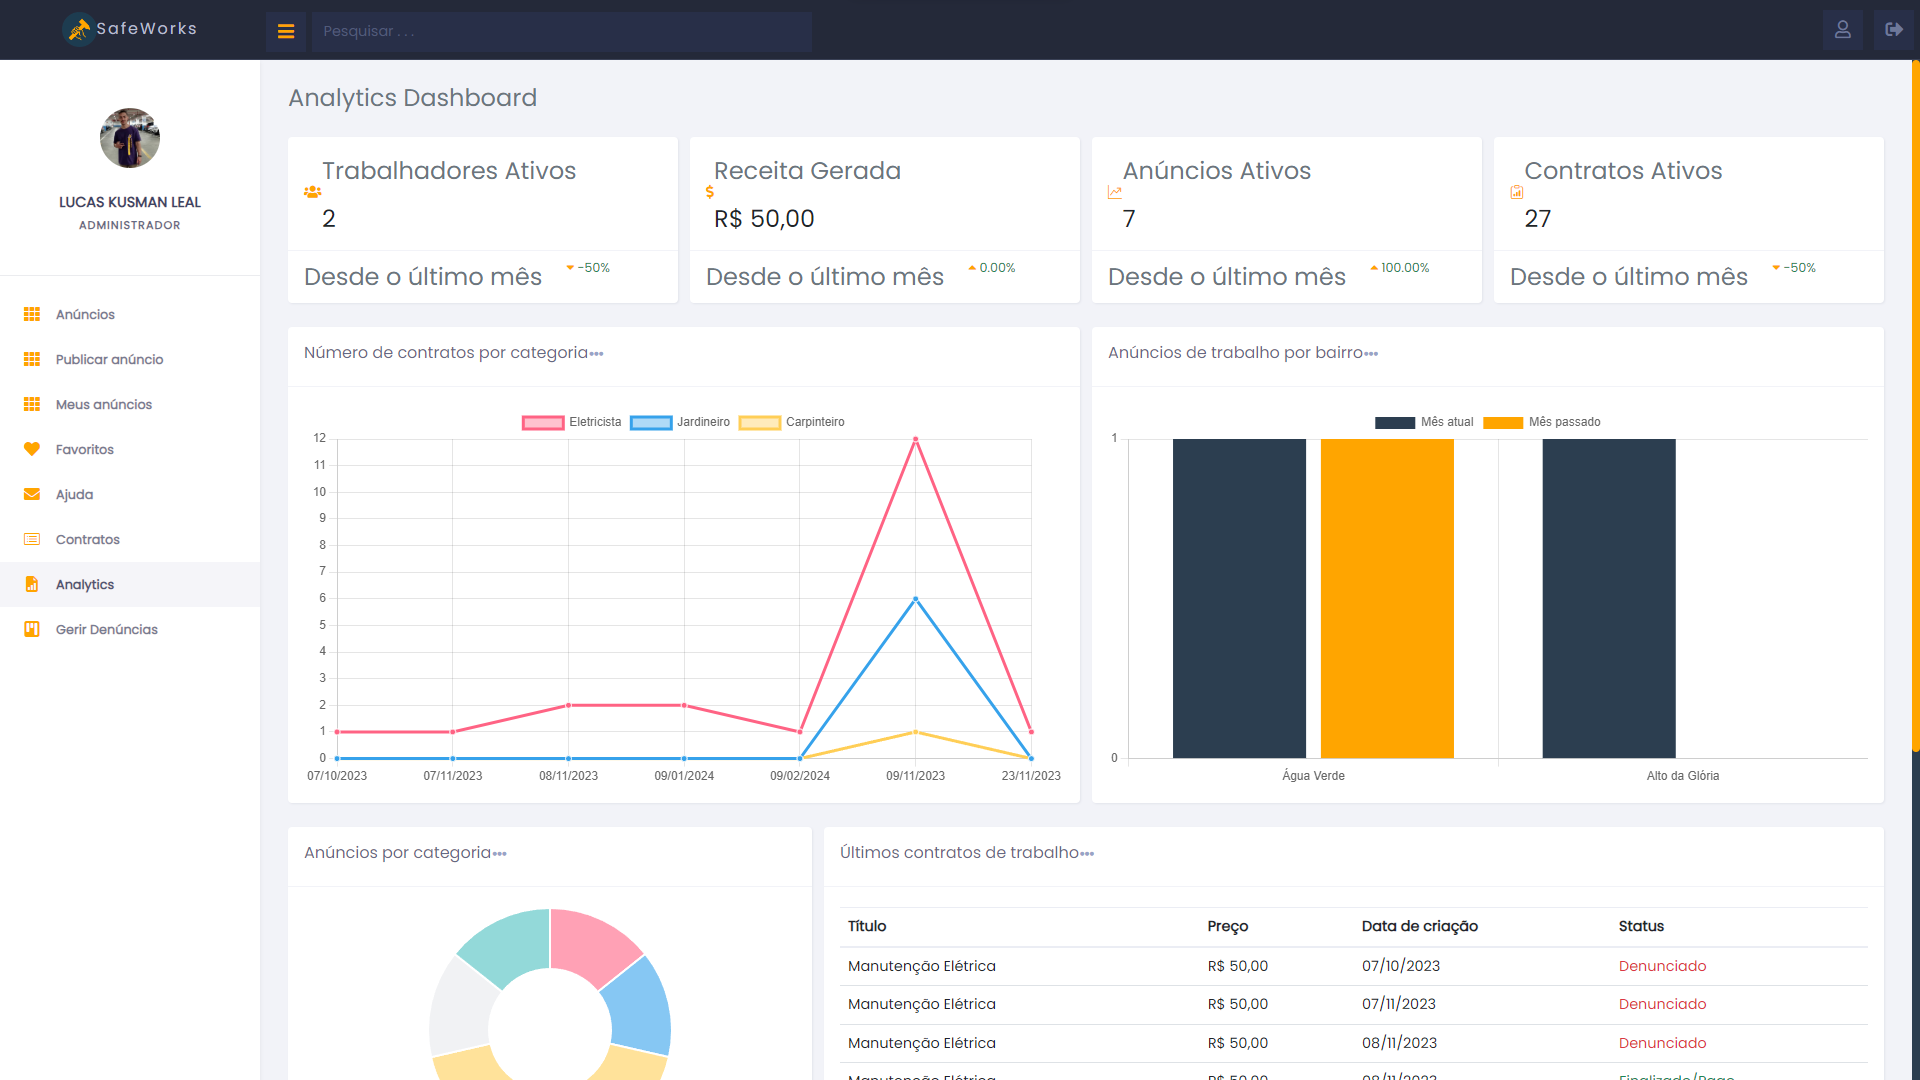The height and width of the screenshot is (1080, 1920).
Task: Click the Contratos clipboard icon
Action: point(32,538)
